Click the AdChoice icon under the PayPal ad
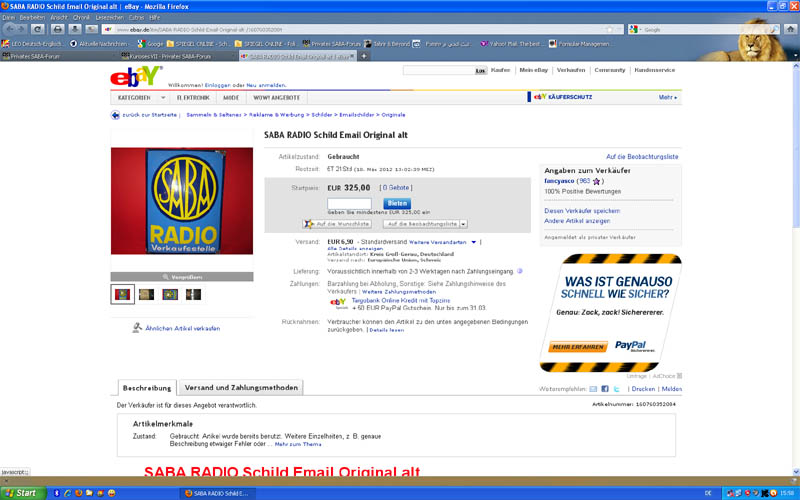 pos(679,376)
